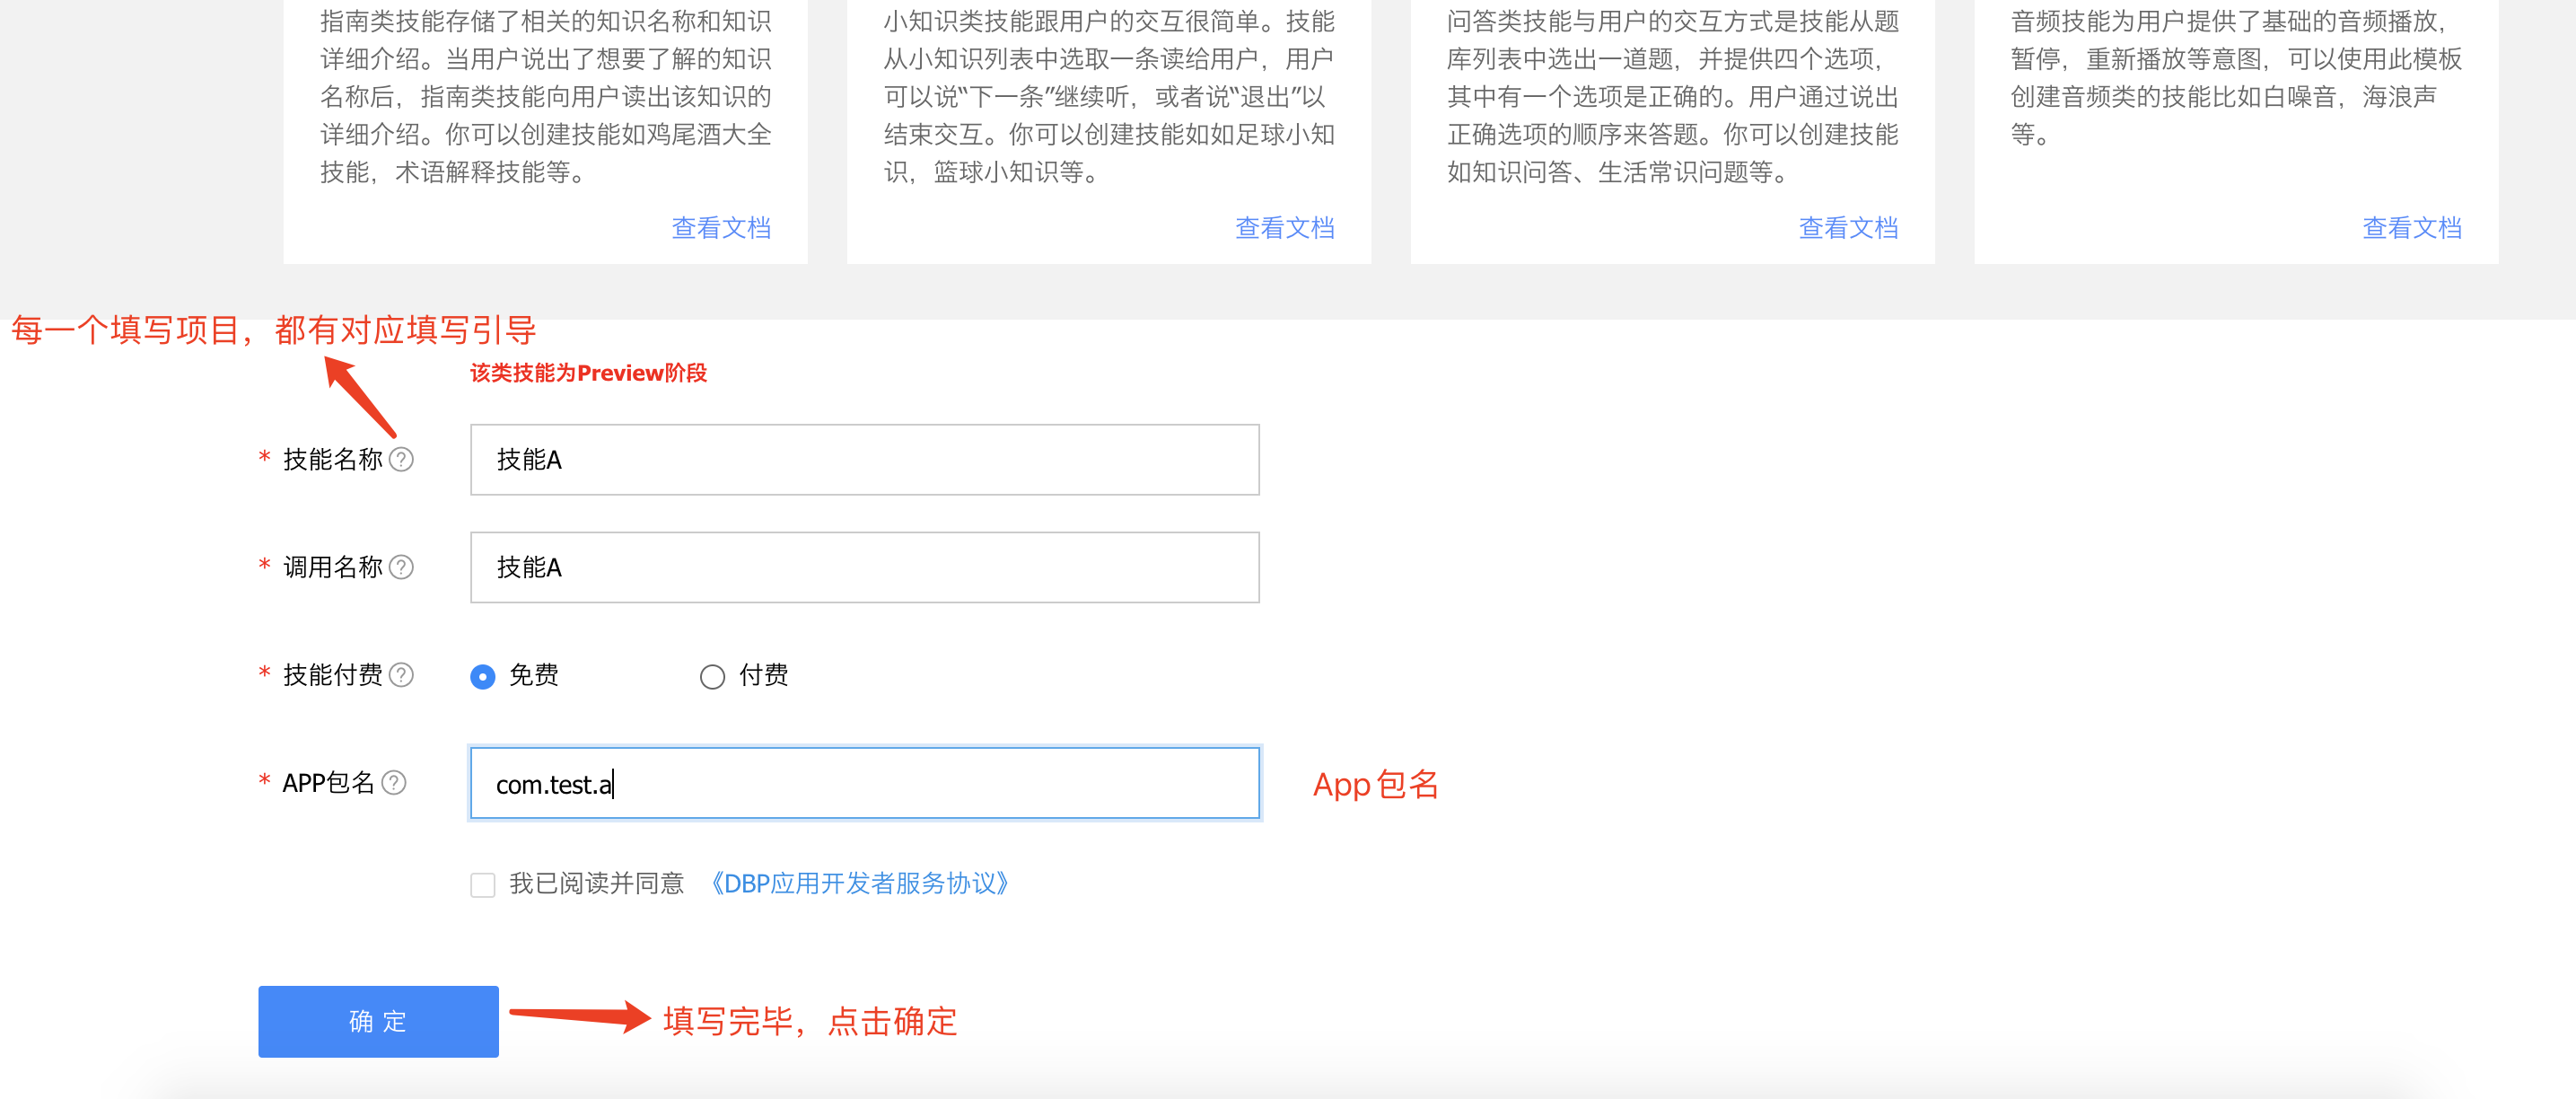Open 查看文档 link for 指南类技能 card
Screen dimensions: 2576x1099
721,228
